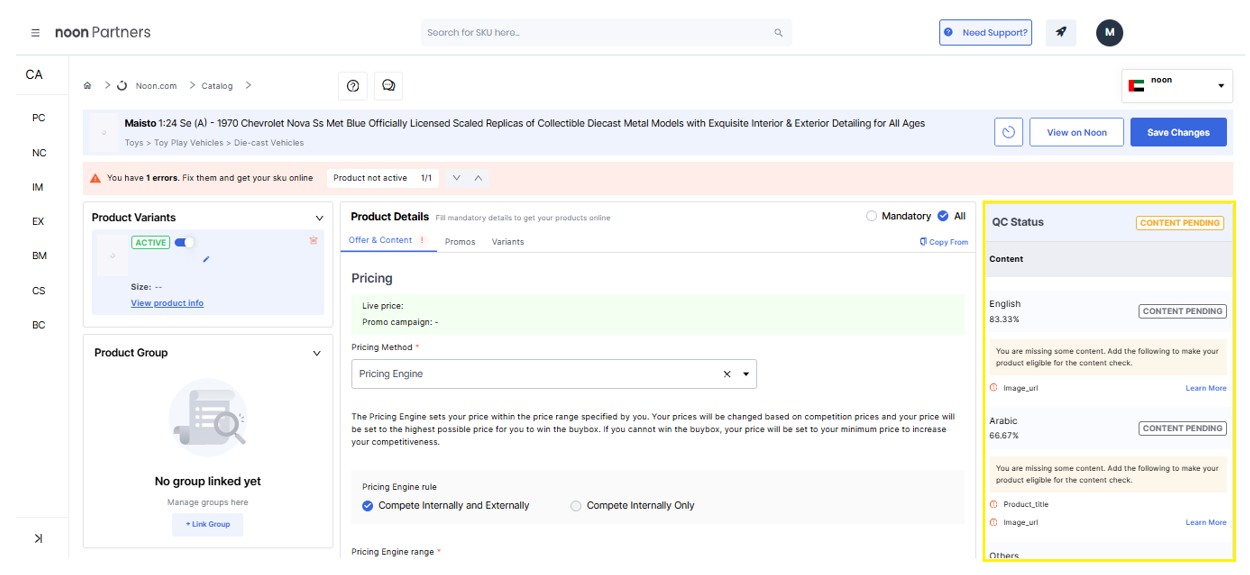The height and width of the screenshot is (575, 1250).
Task: Click the Catalog breadcrumb link
Action: pyautogui.click(x=217, y=86)
